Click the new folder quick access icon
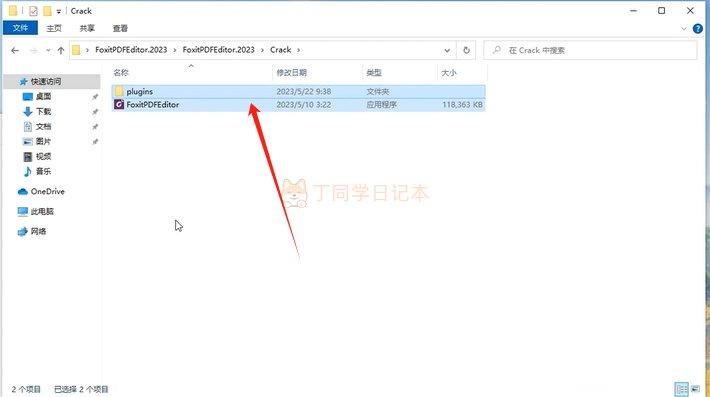Viewport: 710px width, 397px height. pos(47,11)
